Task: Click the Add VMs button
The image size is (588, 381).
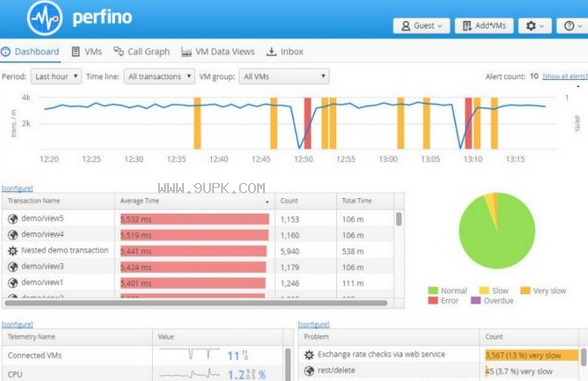Action: pos(484,26)
